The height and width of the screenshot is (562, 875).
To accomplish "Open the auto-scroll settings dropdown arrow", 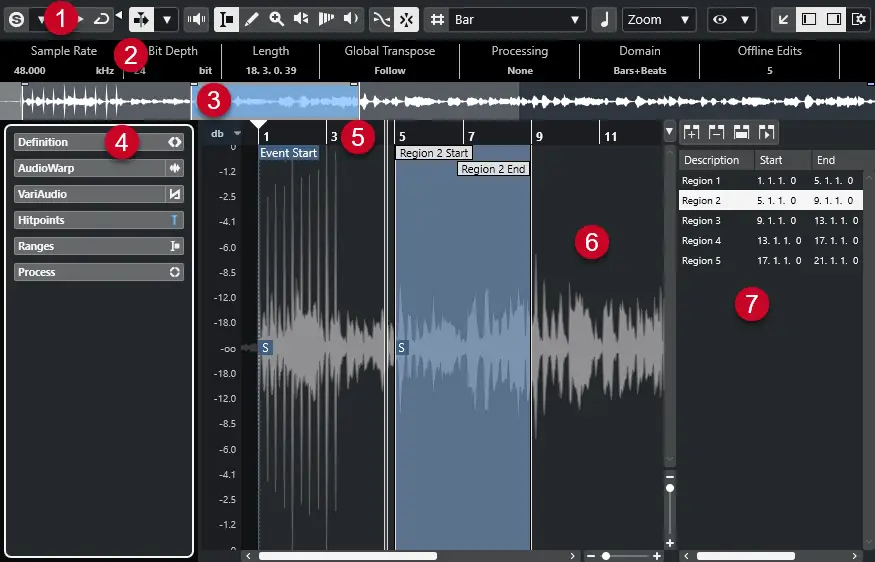I will click(x=167, y=20).
